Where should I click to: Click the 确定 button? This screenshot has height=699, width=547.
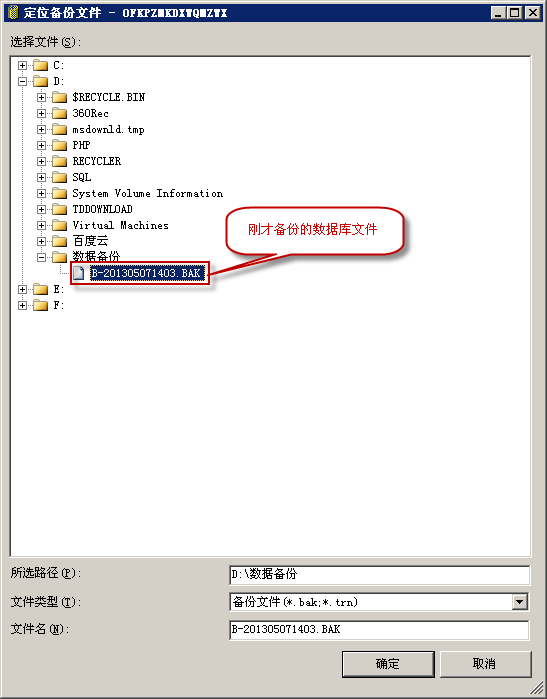[x=388, y=664]
